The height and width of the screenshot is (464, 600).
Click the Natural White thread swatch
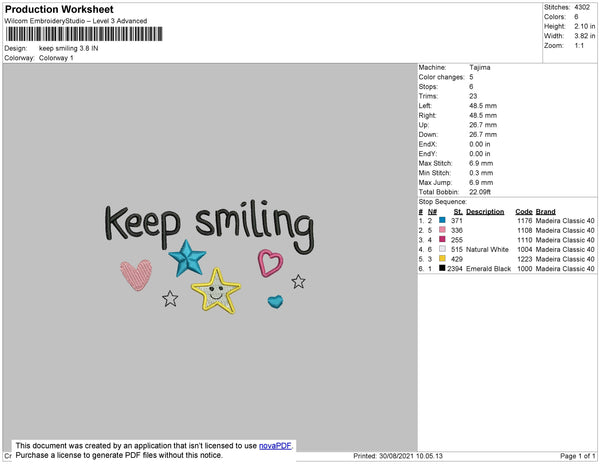pos(442,249)
